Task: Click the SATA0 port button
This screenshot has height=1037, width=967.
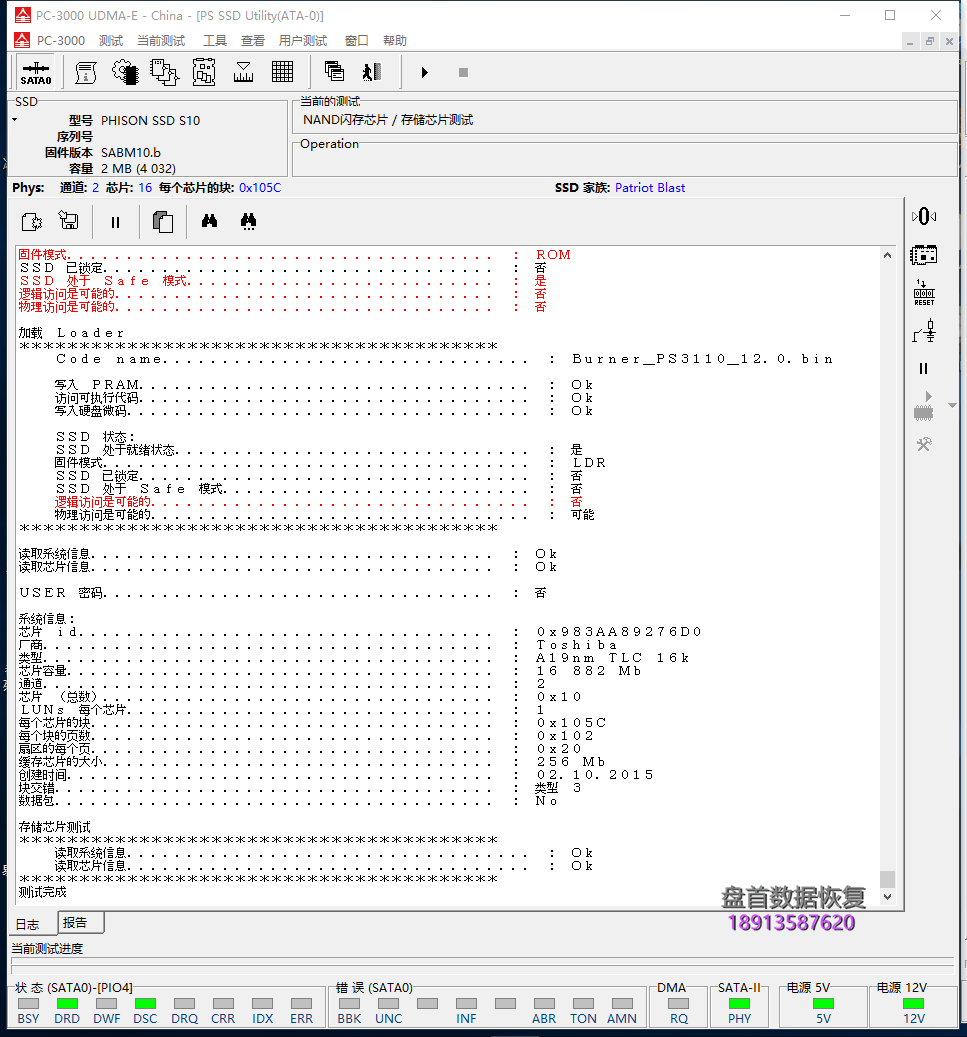Action: (x=36, y=73)
